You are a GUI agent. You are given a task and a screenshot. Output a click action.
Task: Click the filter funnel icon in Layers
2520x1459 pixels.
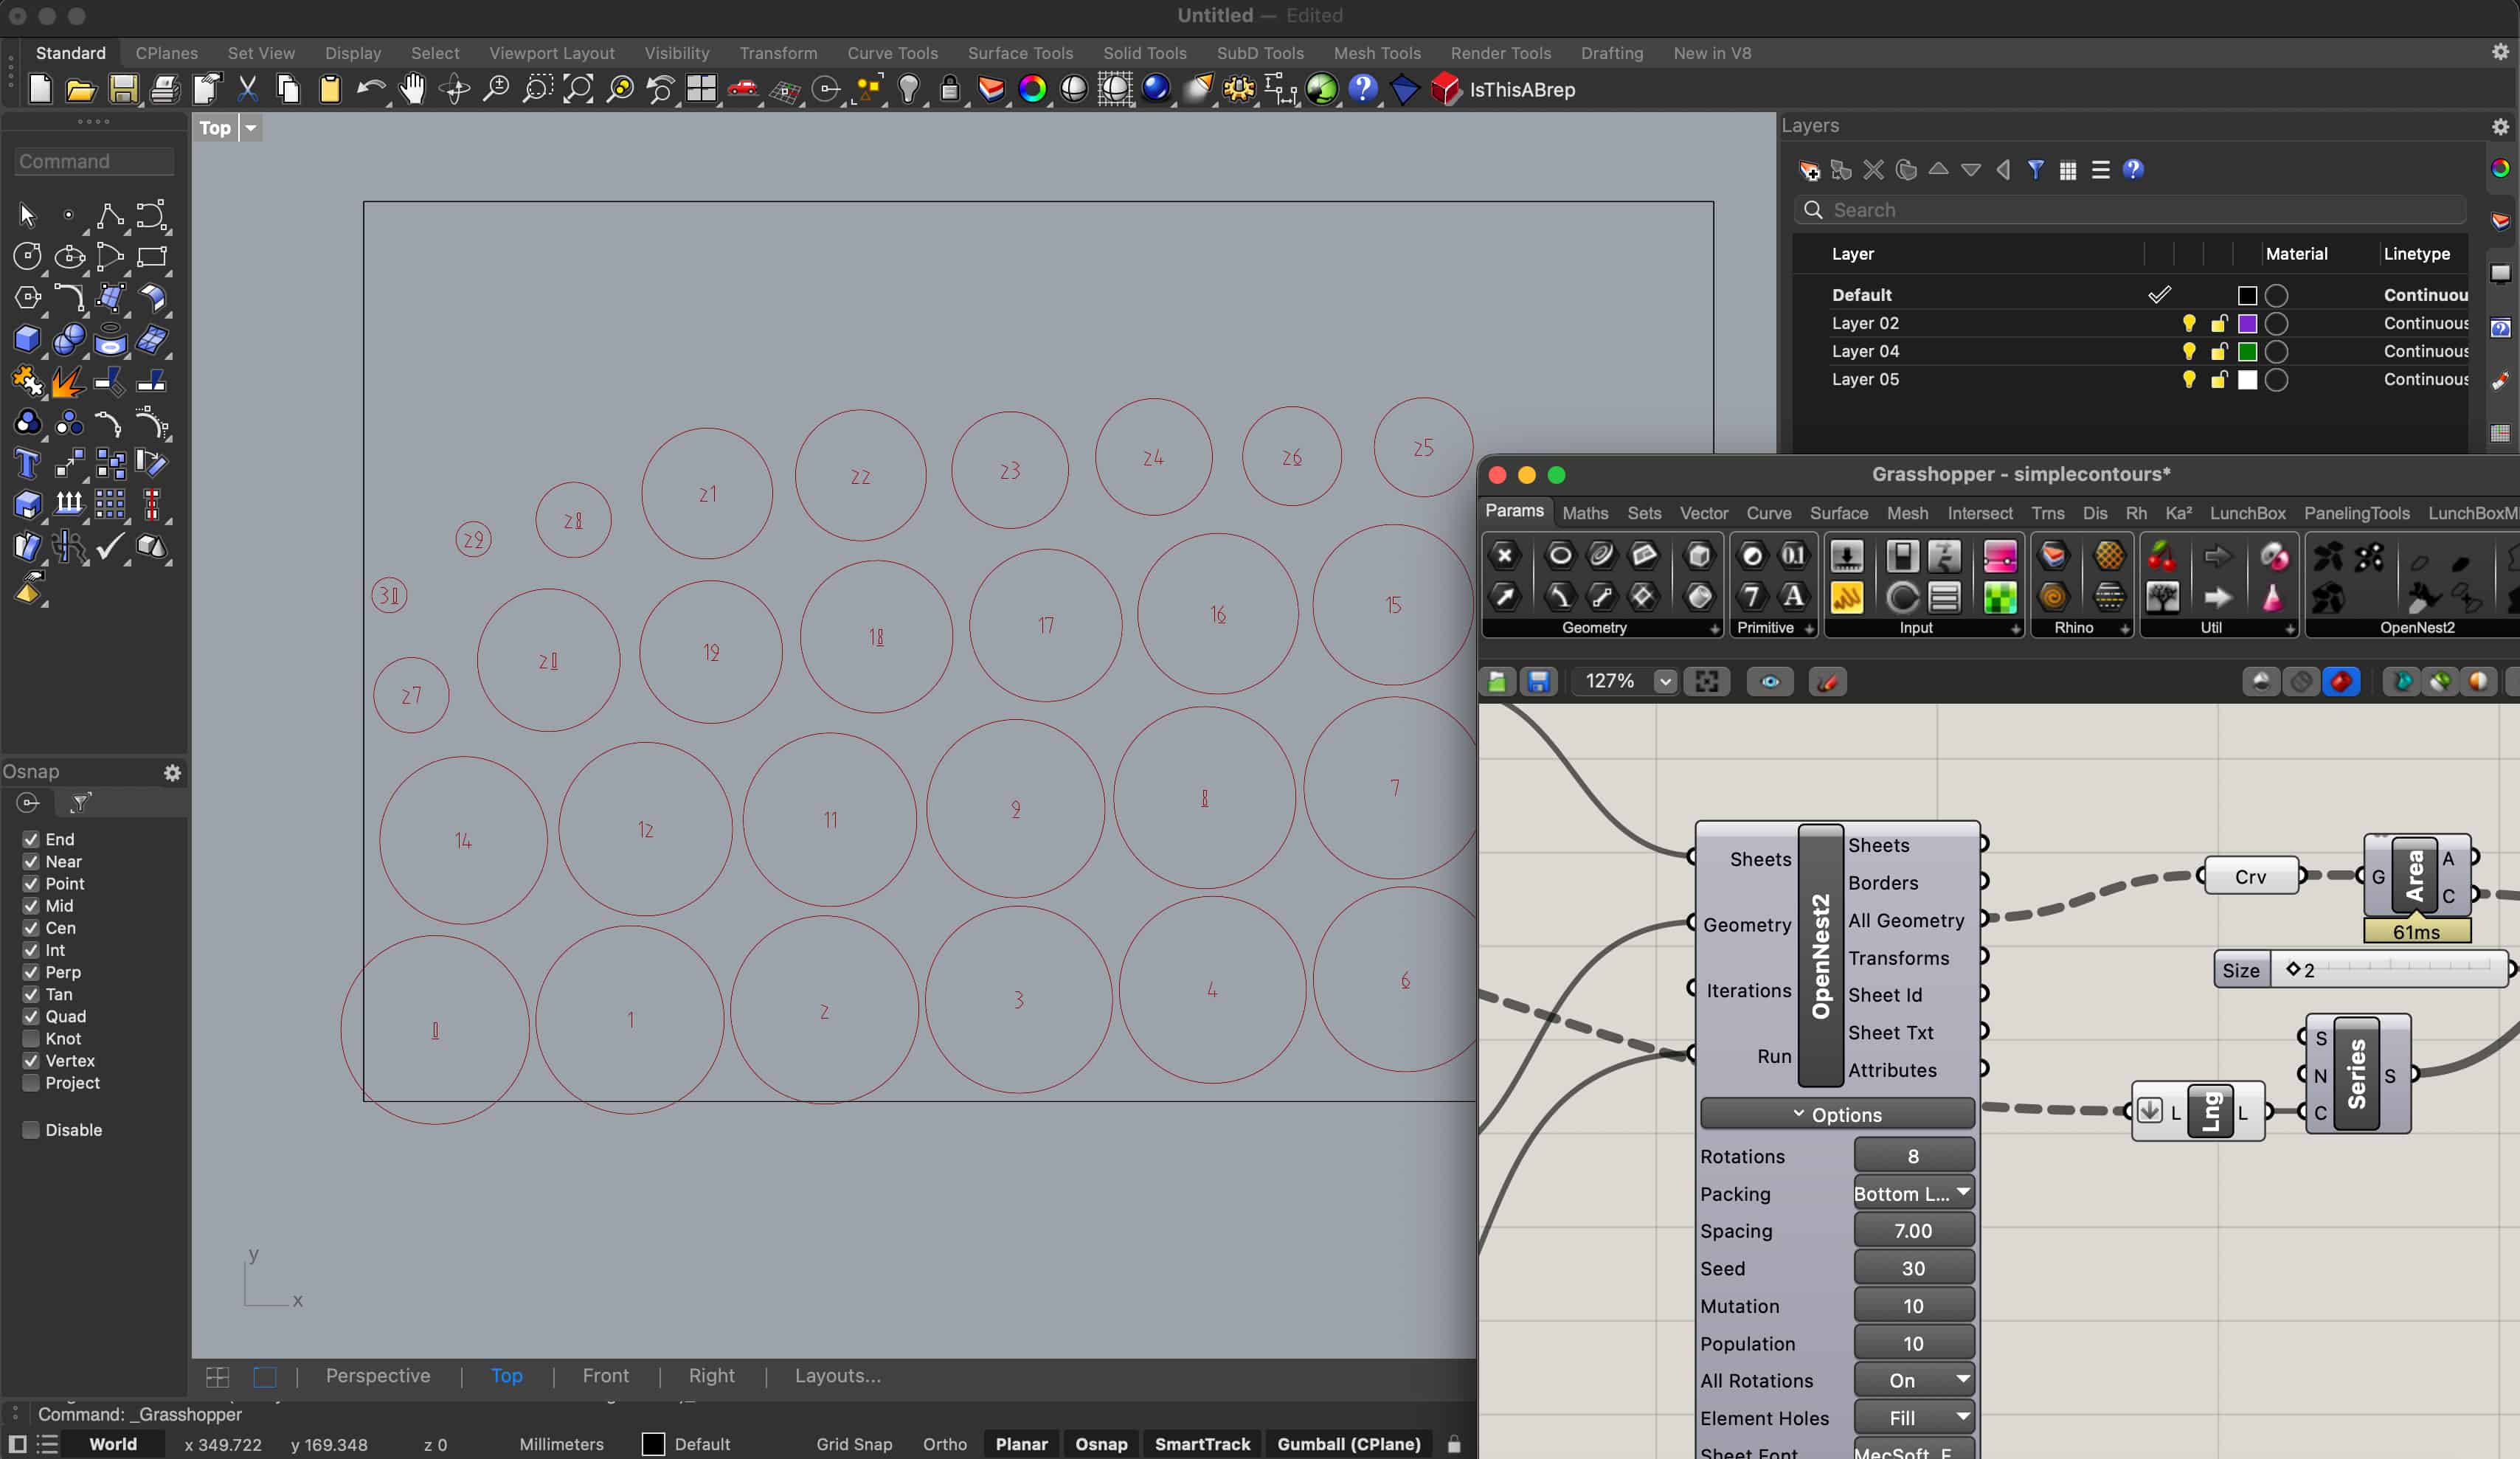click(2035, 170)
